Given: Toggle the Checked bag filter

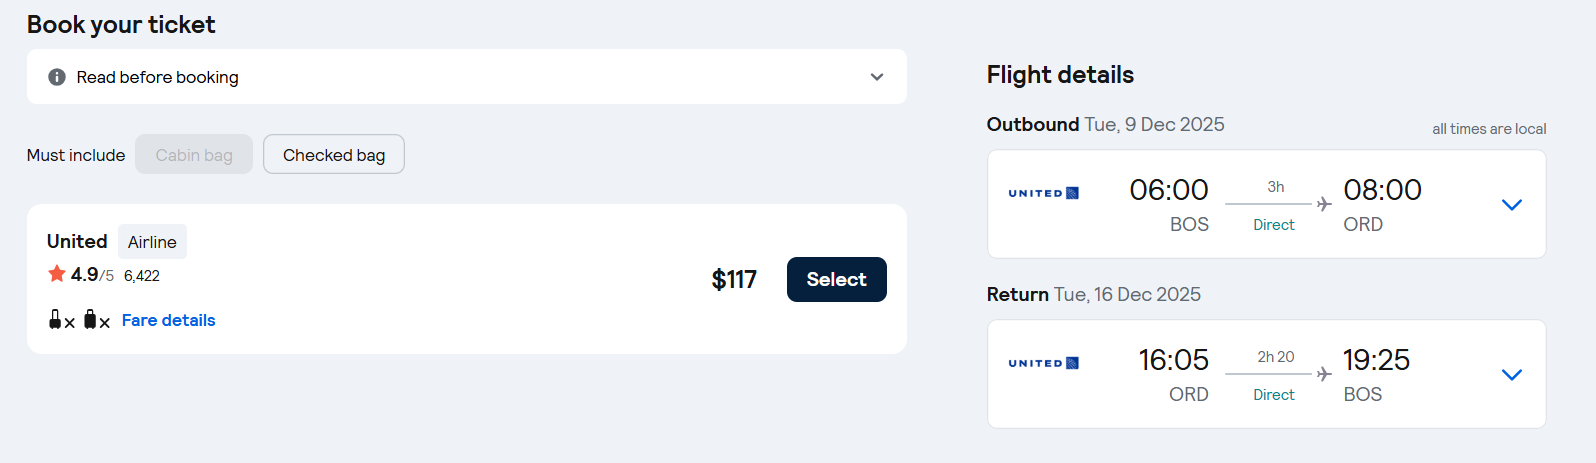Looking at the screenshot, I should (x=334, y=155).
